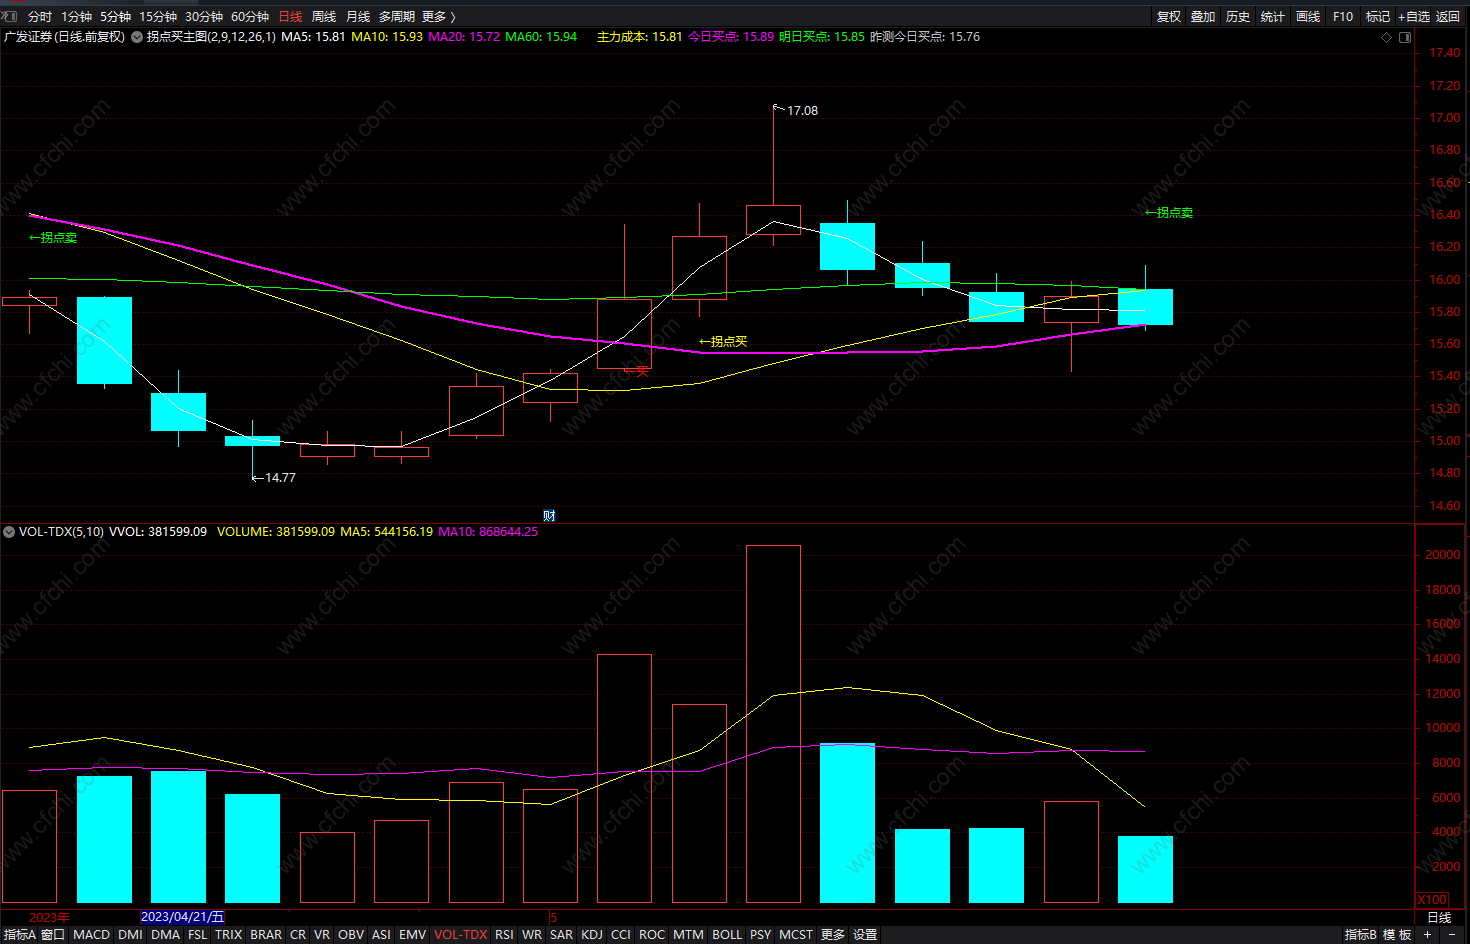Select the 日线 daily period
Screen dimensions: 1470x944
[290, 17]
